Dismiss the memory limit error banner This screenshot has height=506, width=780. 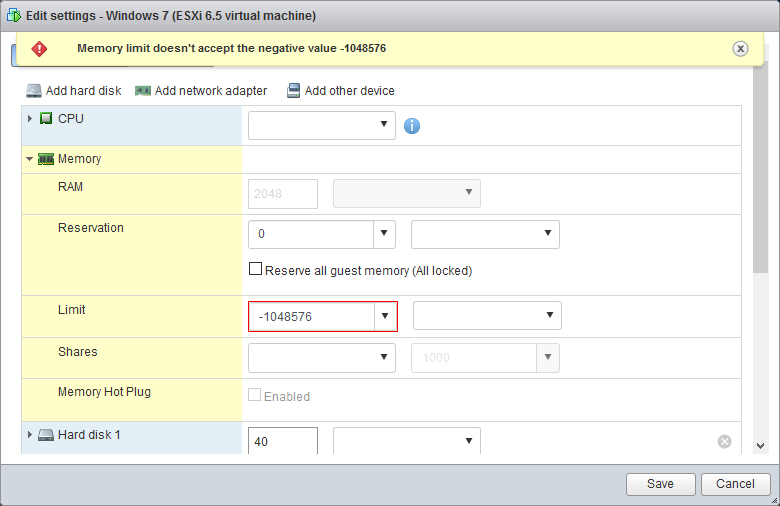pos(740,48)
